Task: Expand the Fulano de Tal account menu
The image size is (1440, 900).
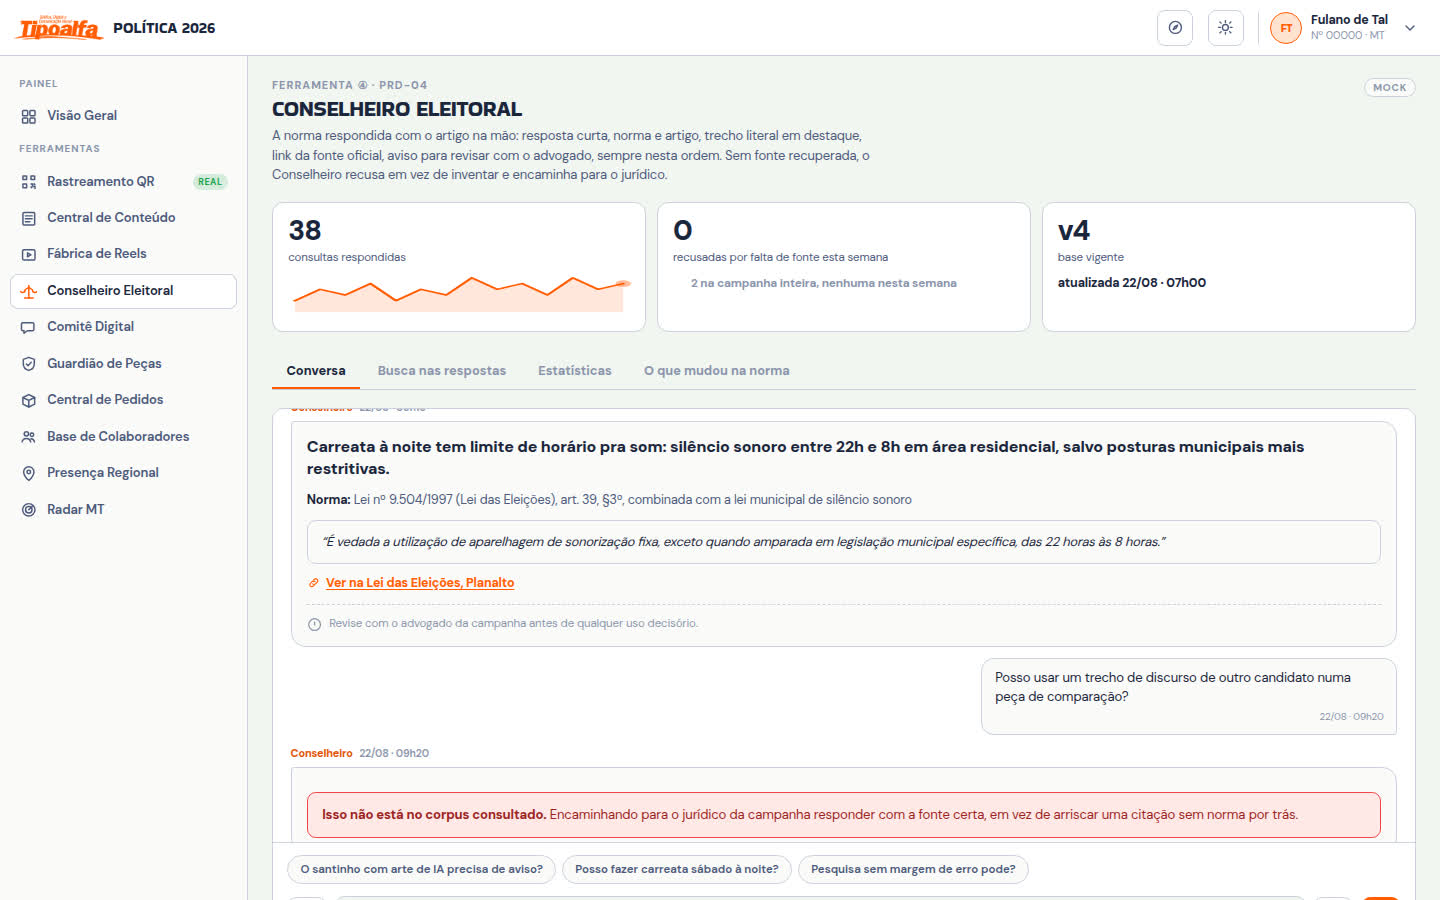Action: point(1410,28)
